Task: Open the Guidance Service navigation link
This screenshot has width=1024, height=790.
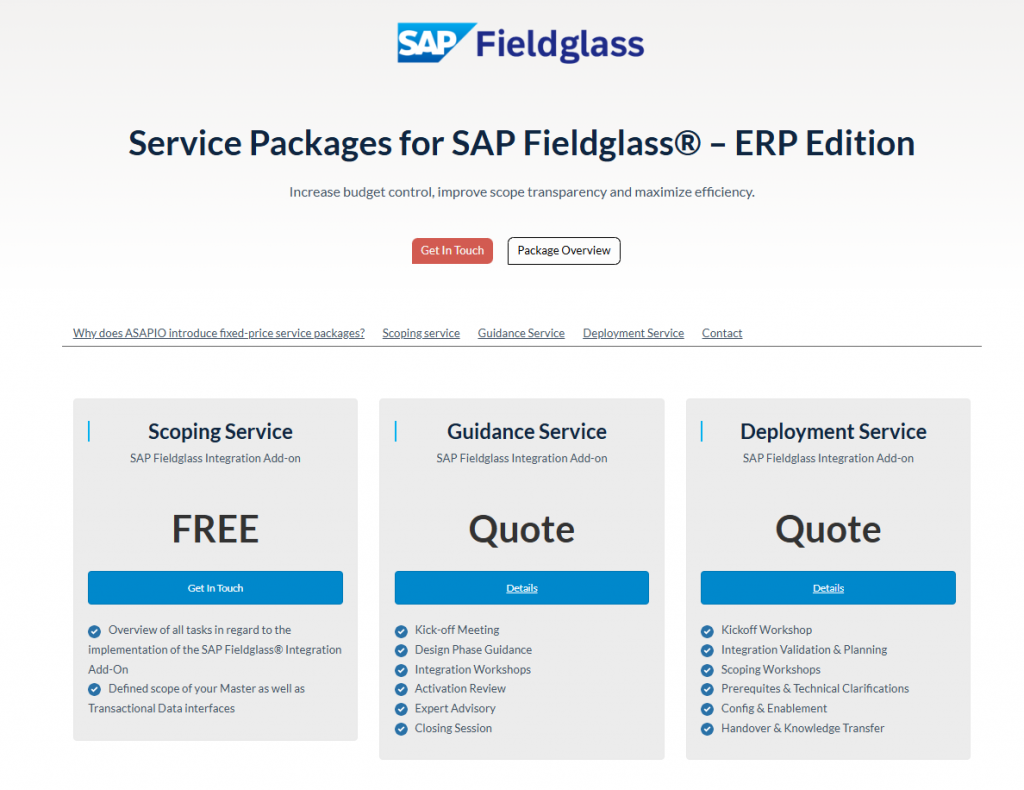Action: 521,333
